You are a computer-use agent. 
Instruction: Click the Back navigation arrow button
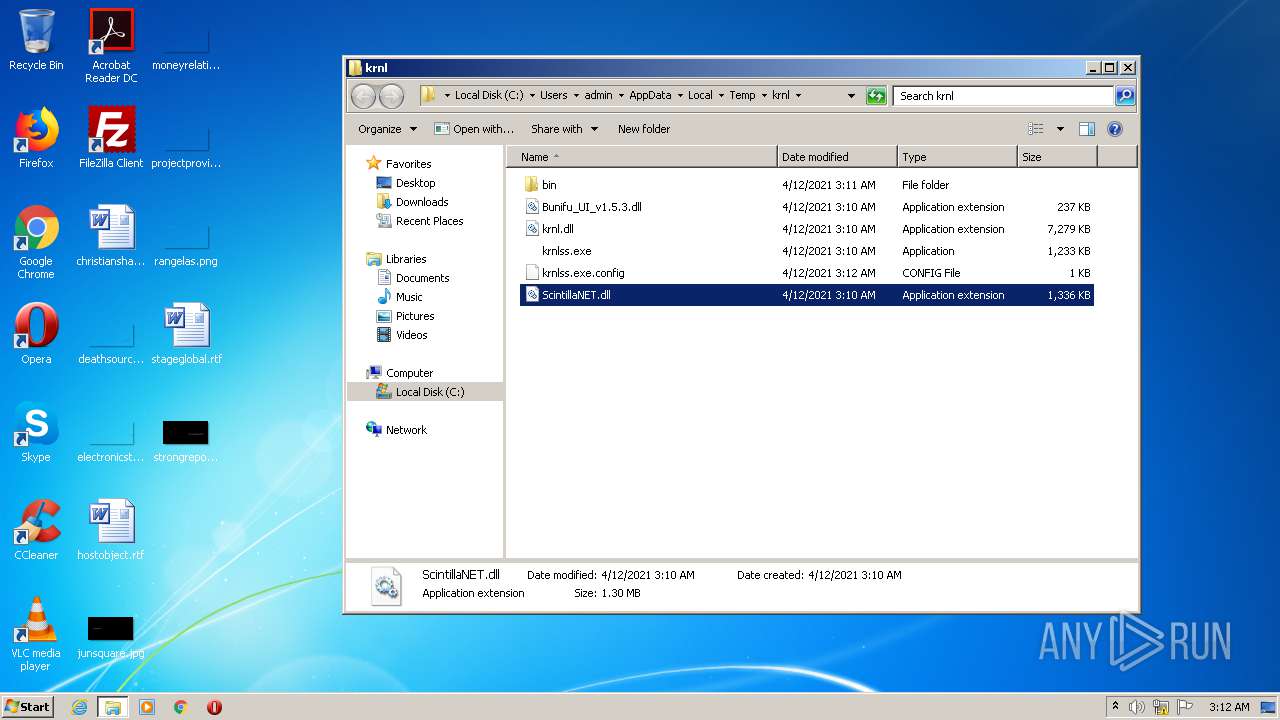[x=363, y=96]
